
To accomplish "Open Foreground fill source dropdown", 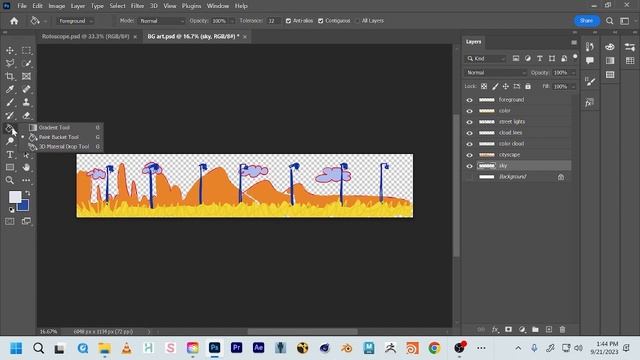I will coord(76,21).
